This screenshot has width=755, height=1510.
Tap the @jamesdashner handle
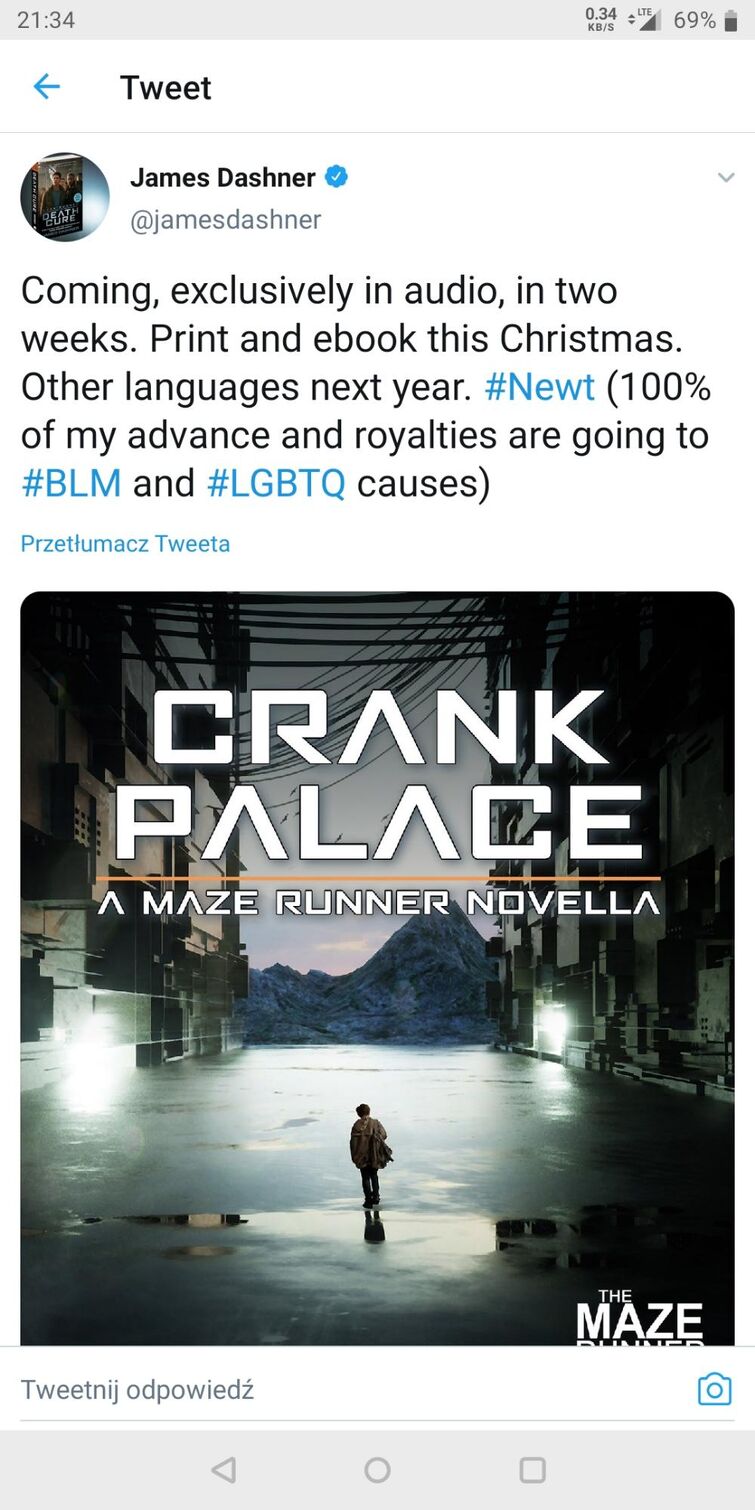coord(225,219)
